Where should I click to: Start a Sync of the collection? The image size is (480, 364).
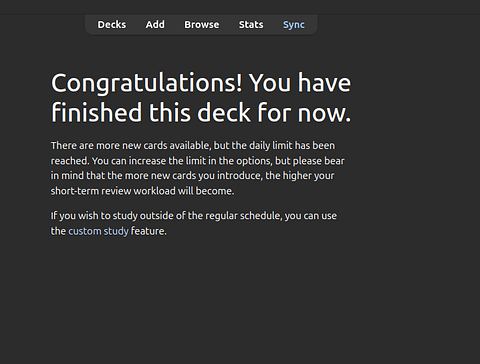point(294,25)
